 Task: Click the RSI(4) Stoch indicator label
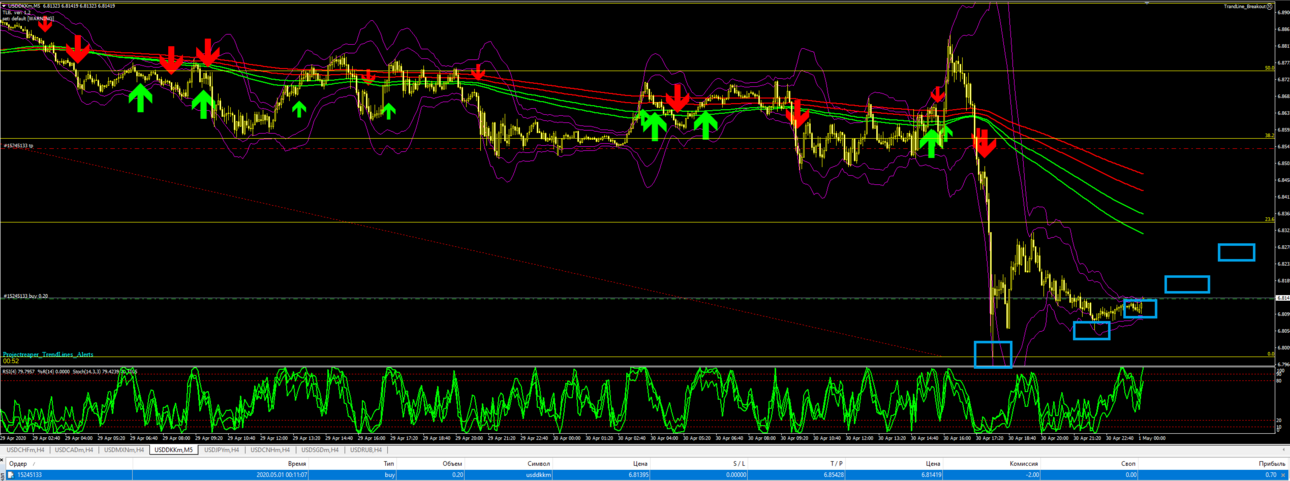(68, 371)
